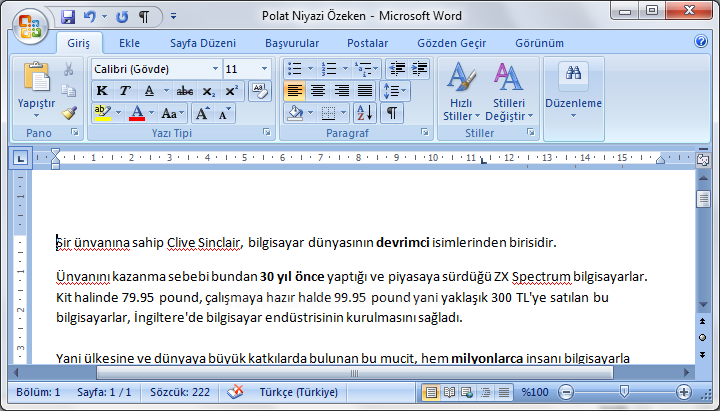Align text left
This screenshot has width=720, height=411.
point(294,91)
